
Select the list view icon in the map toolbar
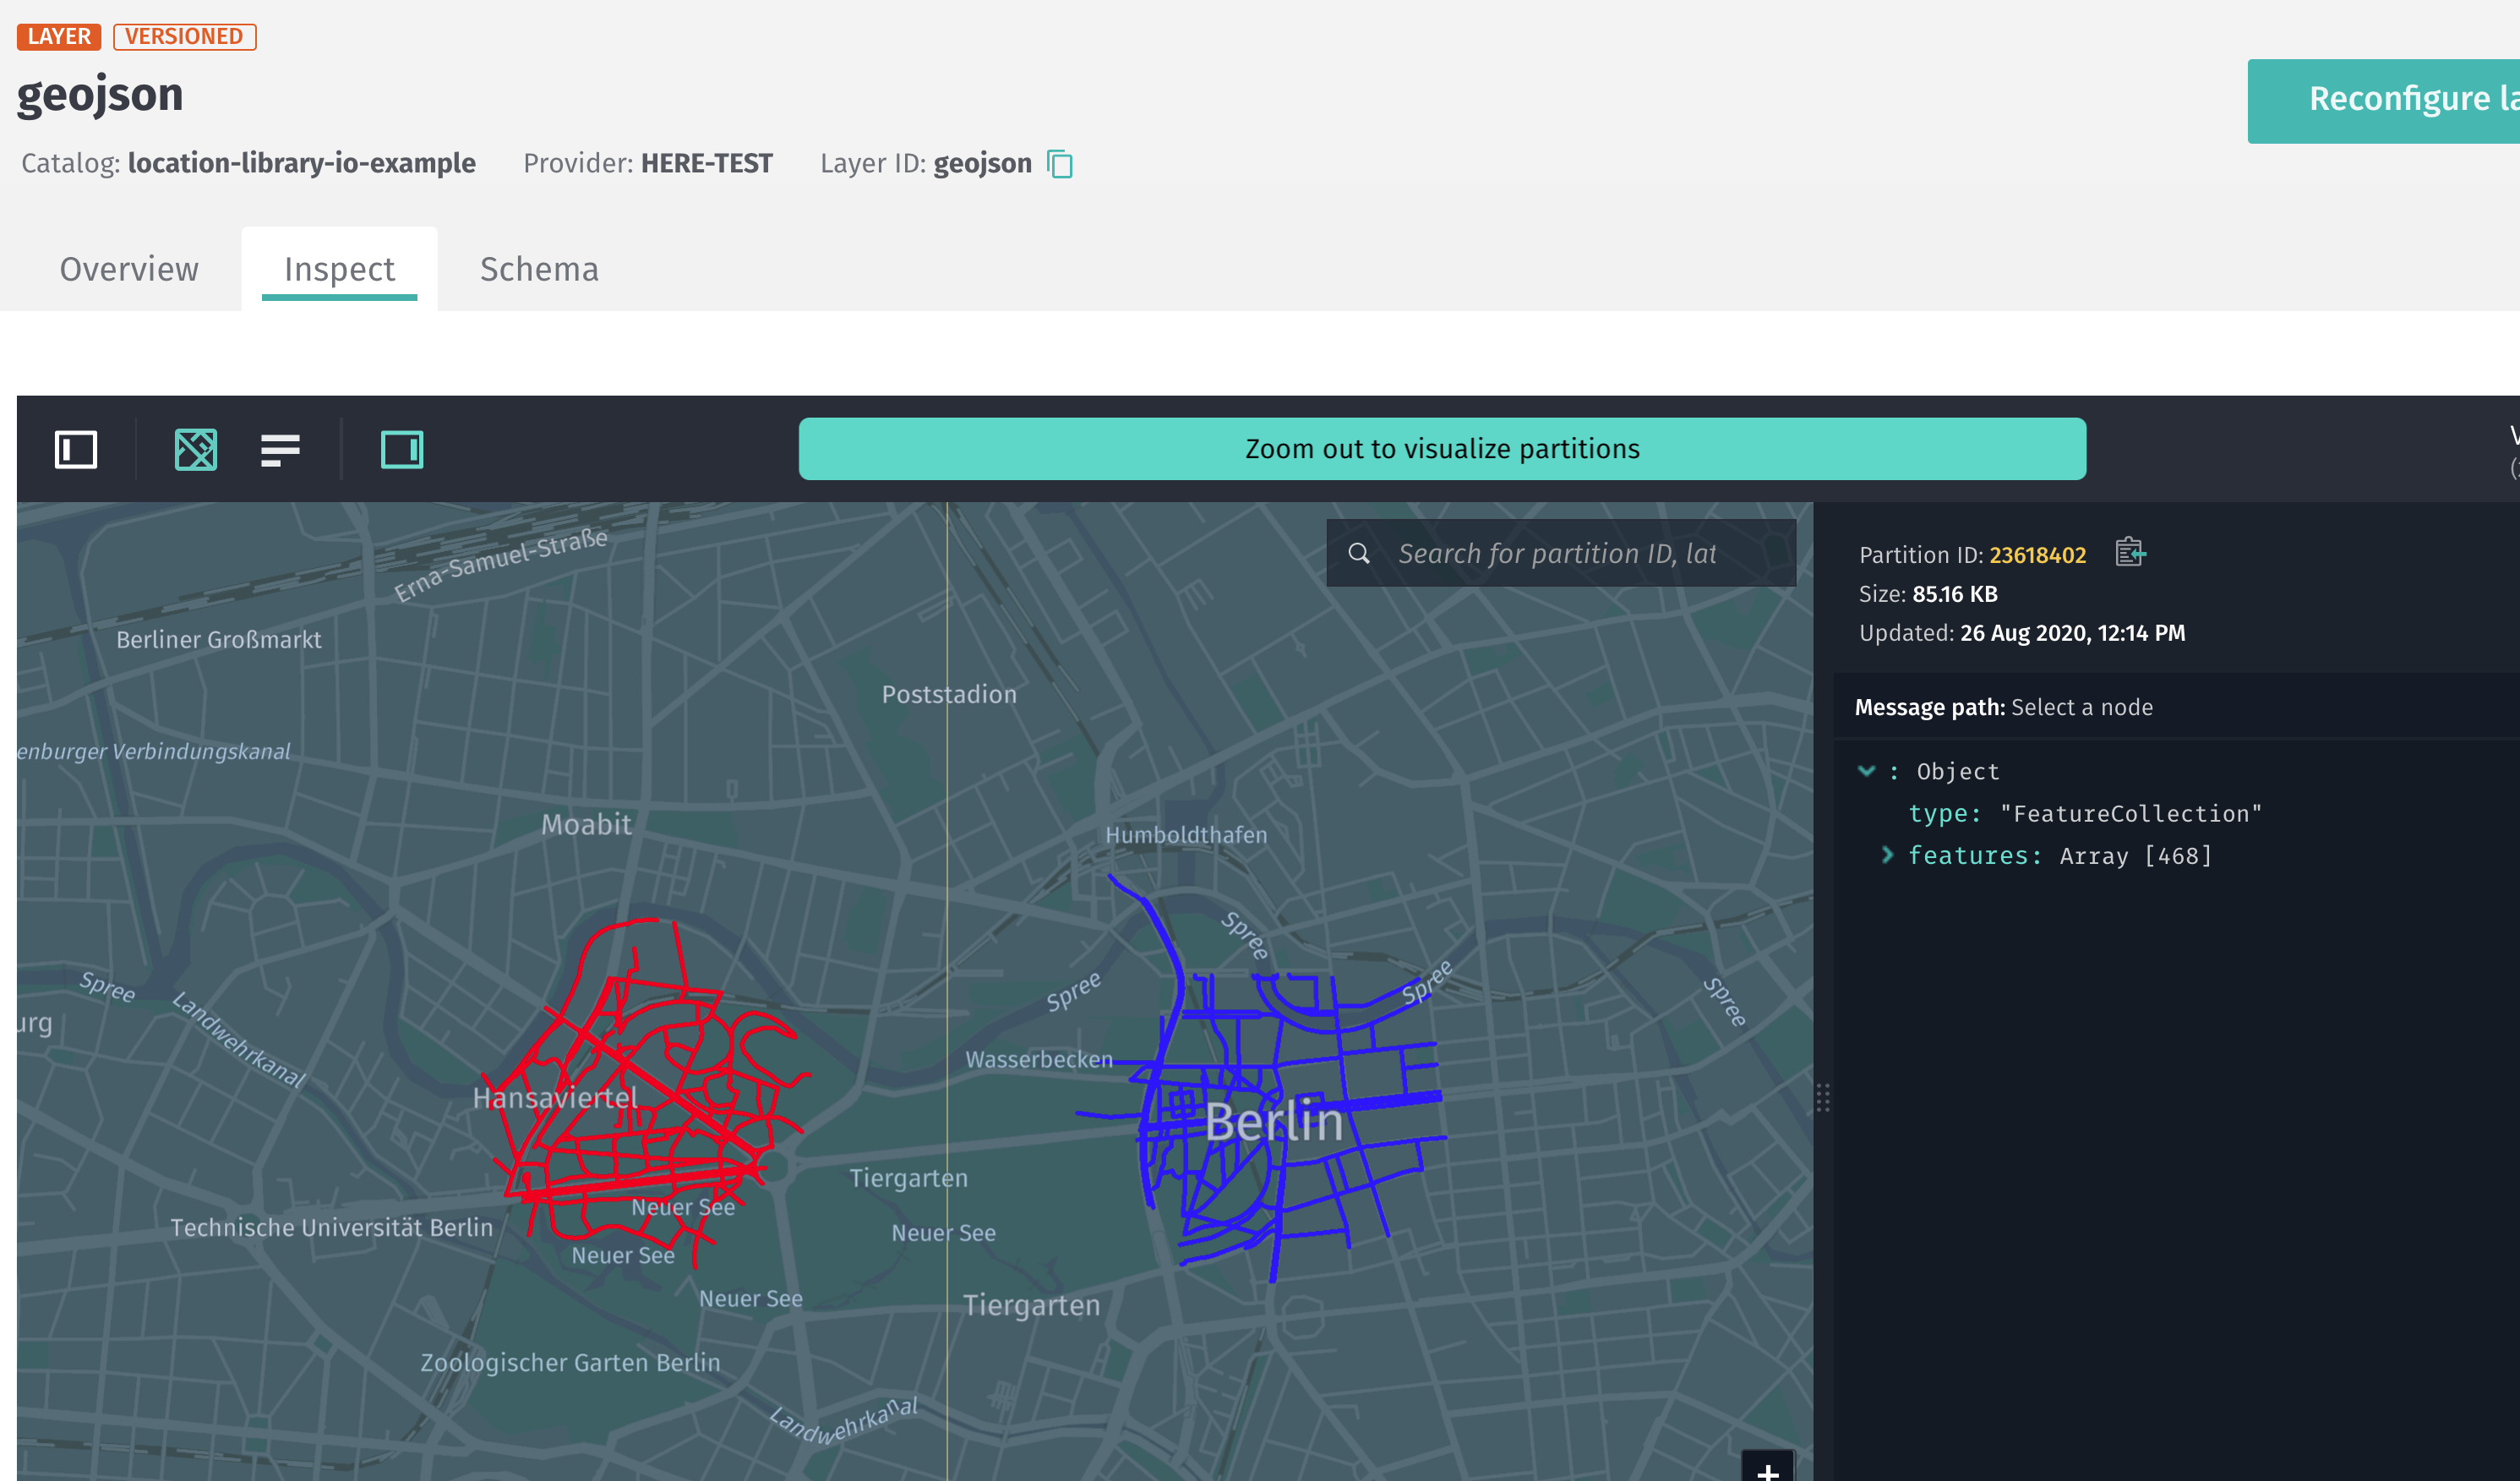click(x=280, y=449)
